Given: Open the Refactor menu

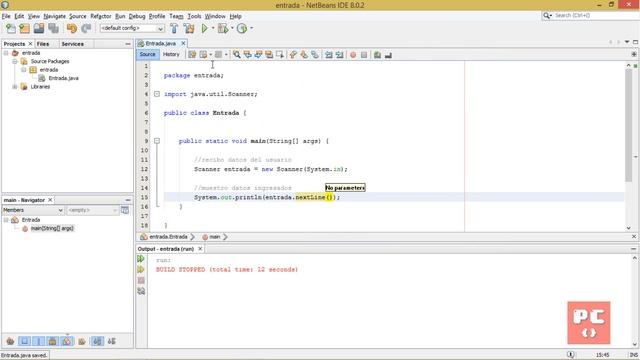Looking at the screenshot, I should coord(101,16).
